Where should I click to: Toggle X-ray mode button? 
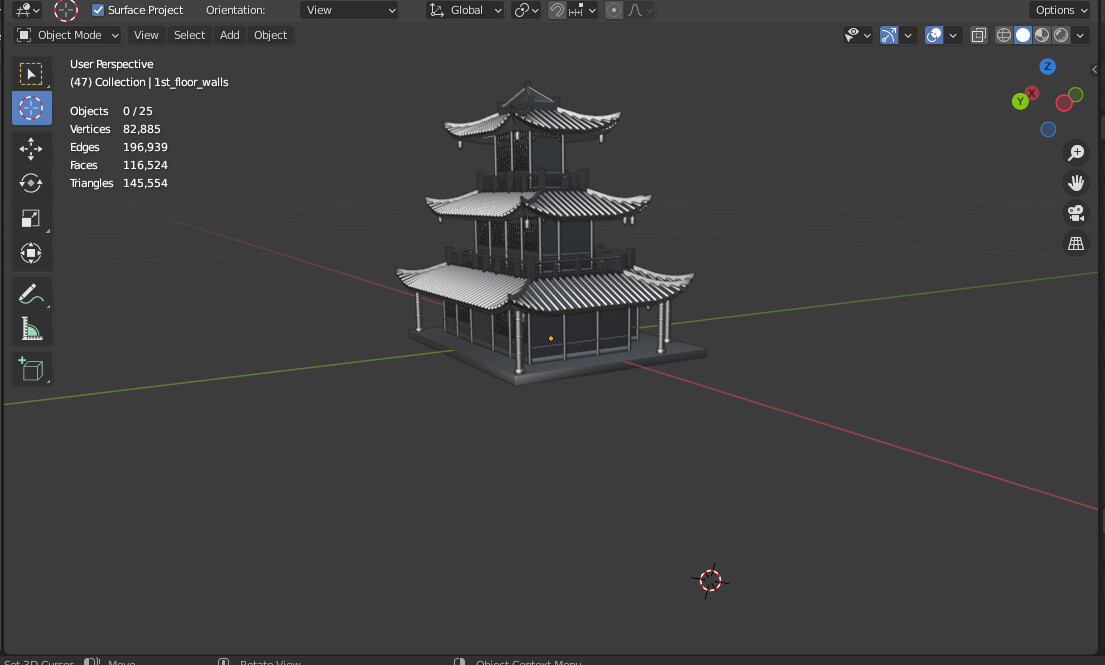[x=978, y=35]
